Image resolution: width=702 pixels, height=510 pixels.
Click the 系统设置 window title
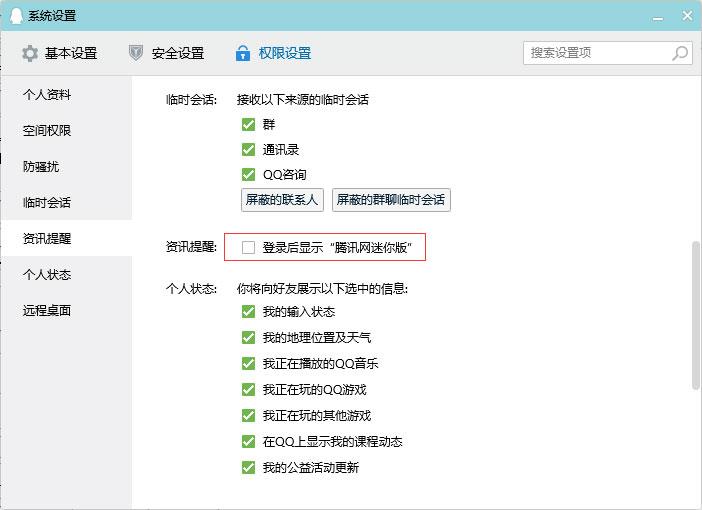tap(52, 16)
